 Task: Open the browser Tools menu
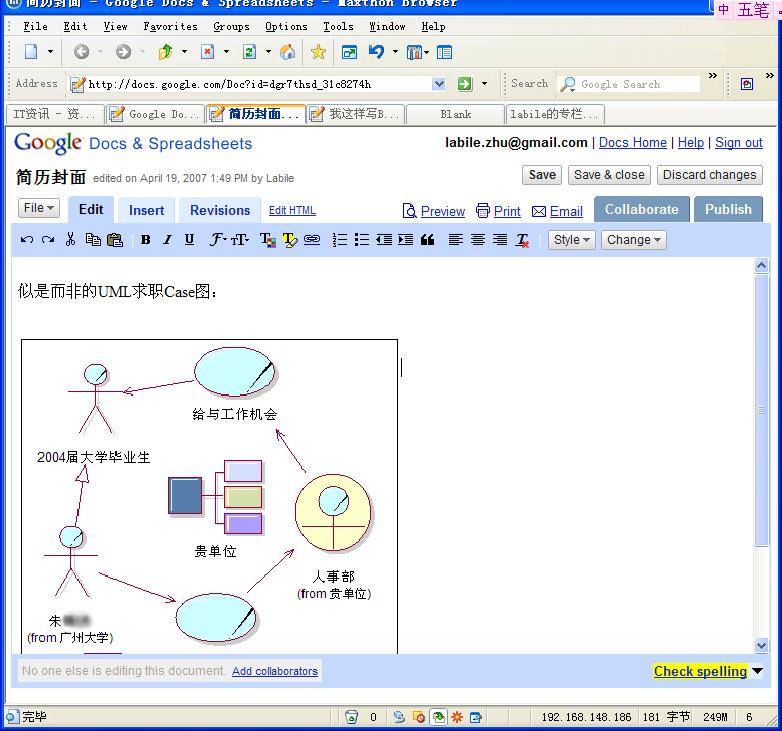(x=338, y=26)
